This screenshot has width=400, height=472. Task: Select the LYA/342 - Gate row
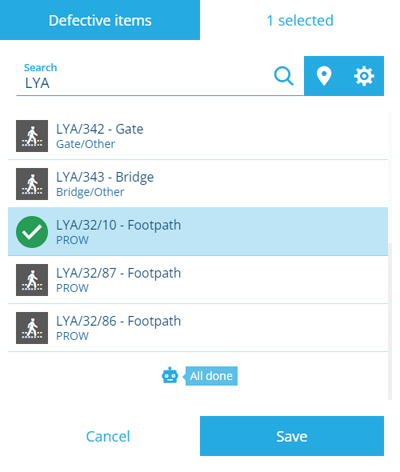coord(198,136)
